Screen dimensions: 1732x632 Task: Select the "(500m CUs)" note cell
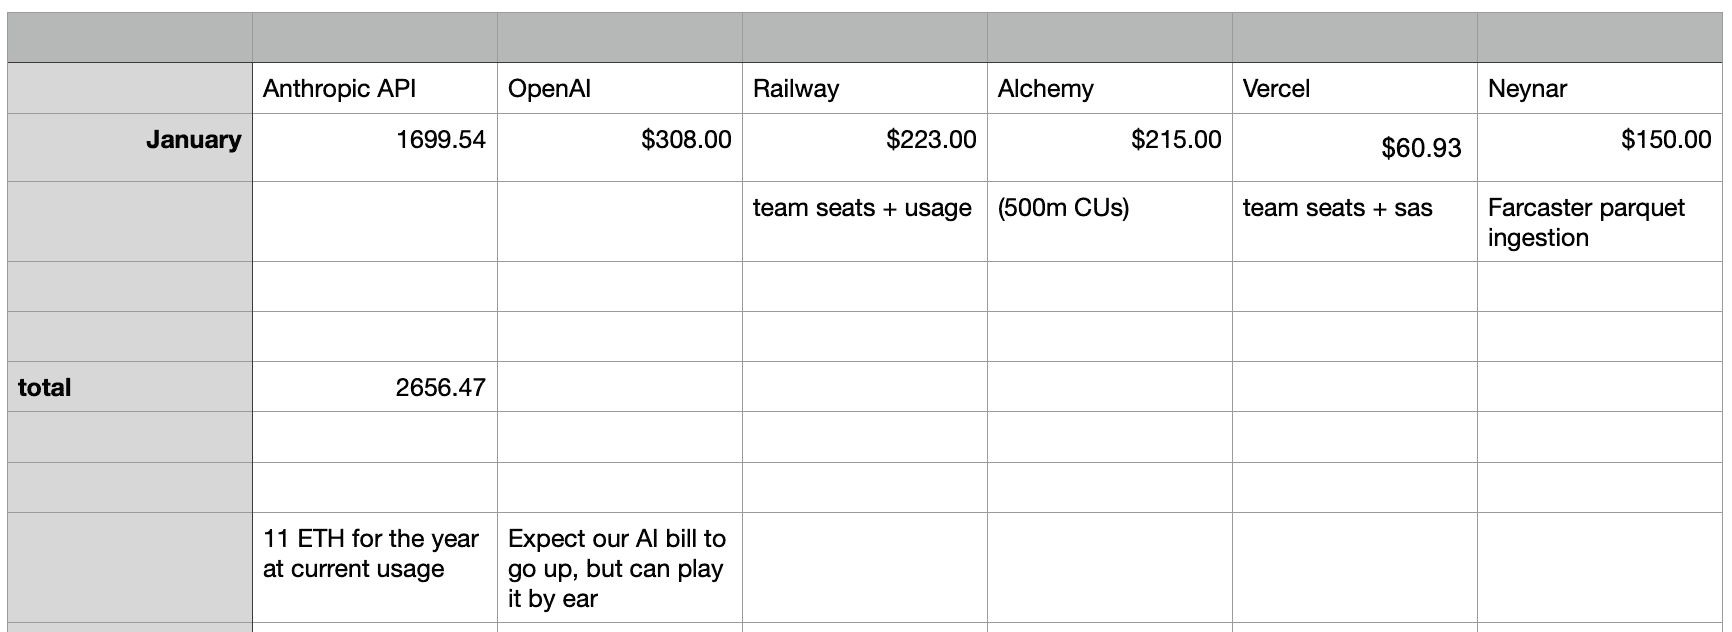(x=1109, y=221)
